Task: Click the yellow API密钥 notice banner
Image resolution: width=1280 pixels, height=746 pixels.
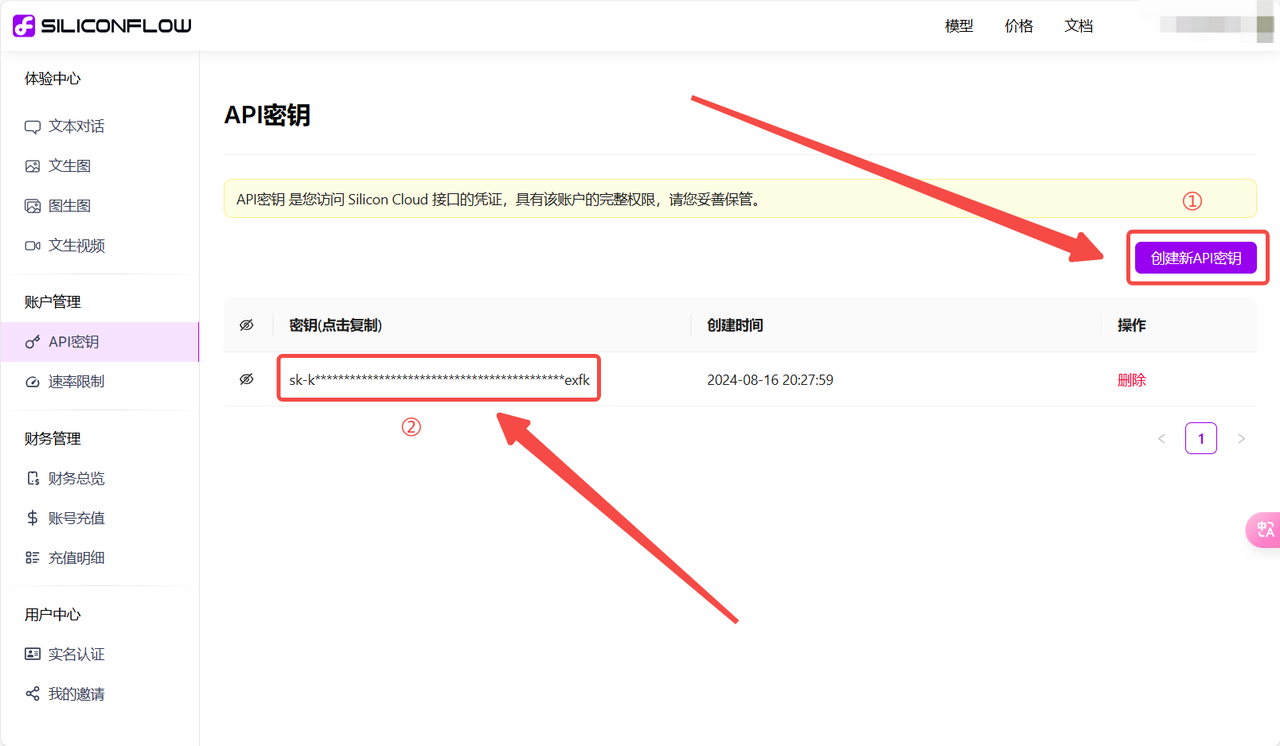Action: [740, 199]
